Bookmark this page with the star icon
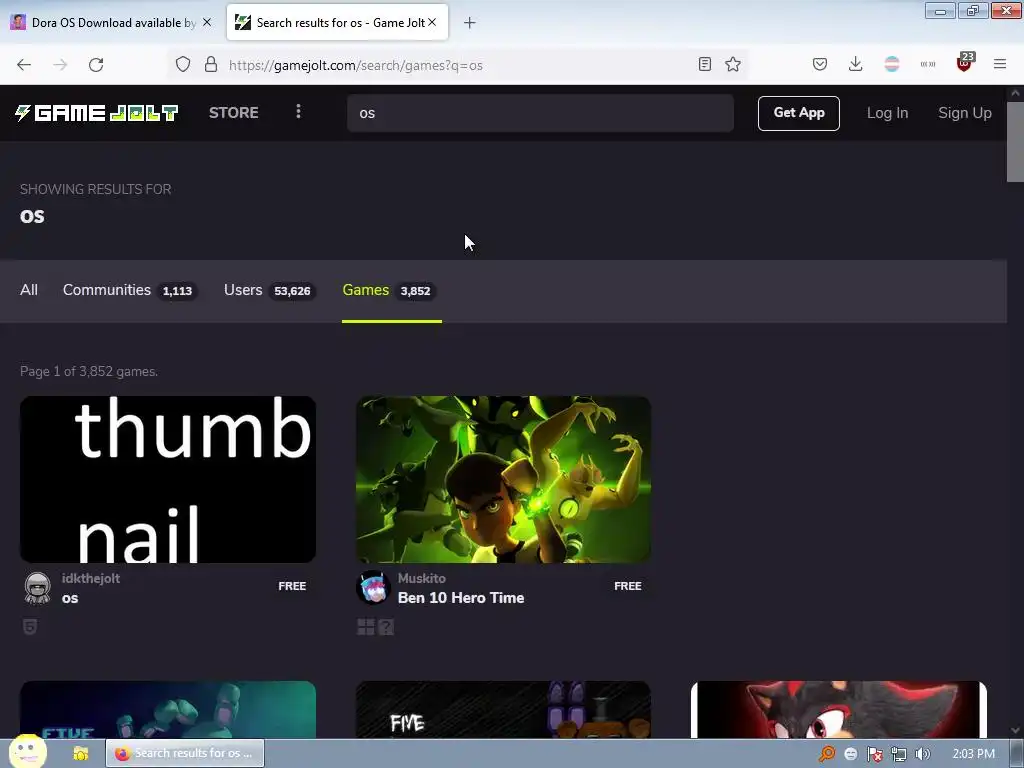Image resolution: width=1024 pixels, height=768 pixels. (733, 64)
